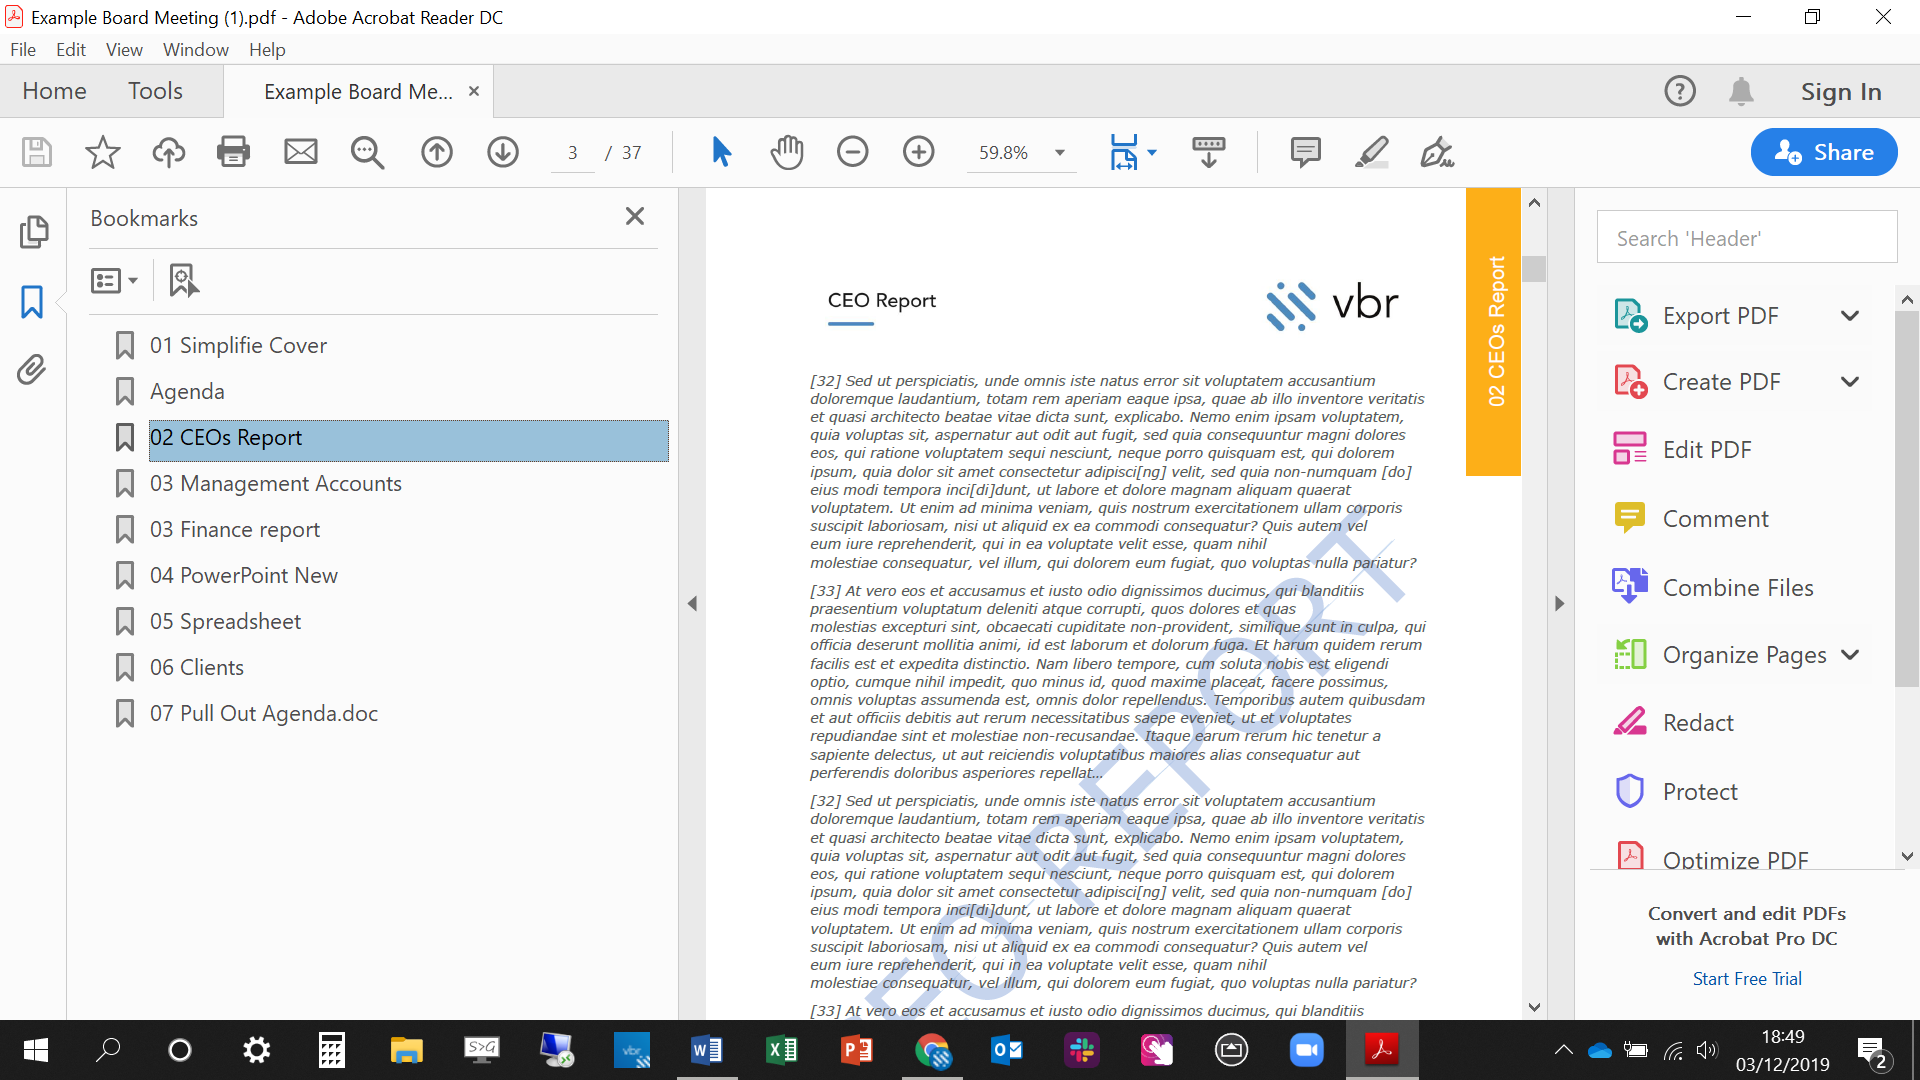Collapse the left navigation pane arrow
This screenshot has width=1920, height=1080.
click(x=692, y=604)
